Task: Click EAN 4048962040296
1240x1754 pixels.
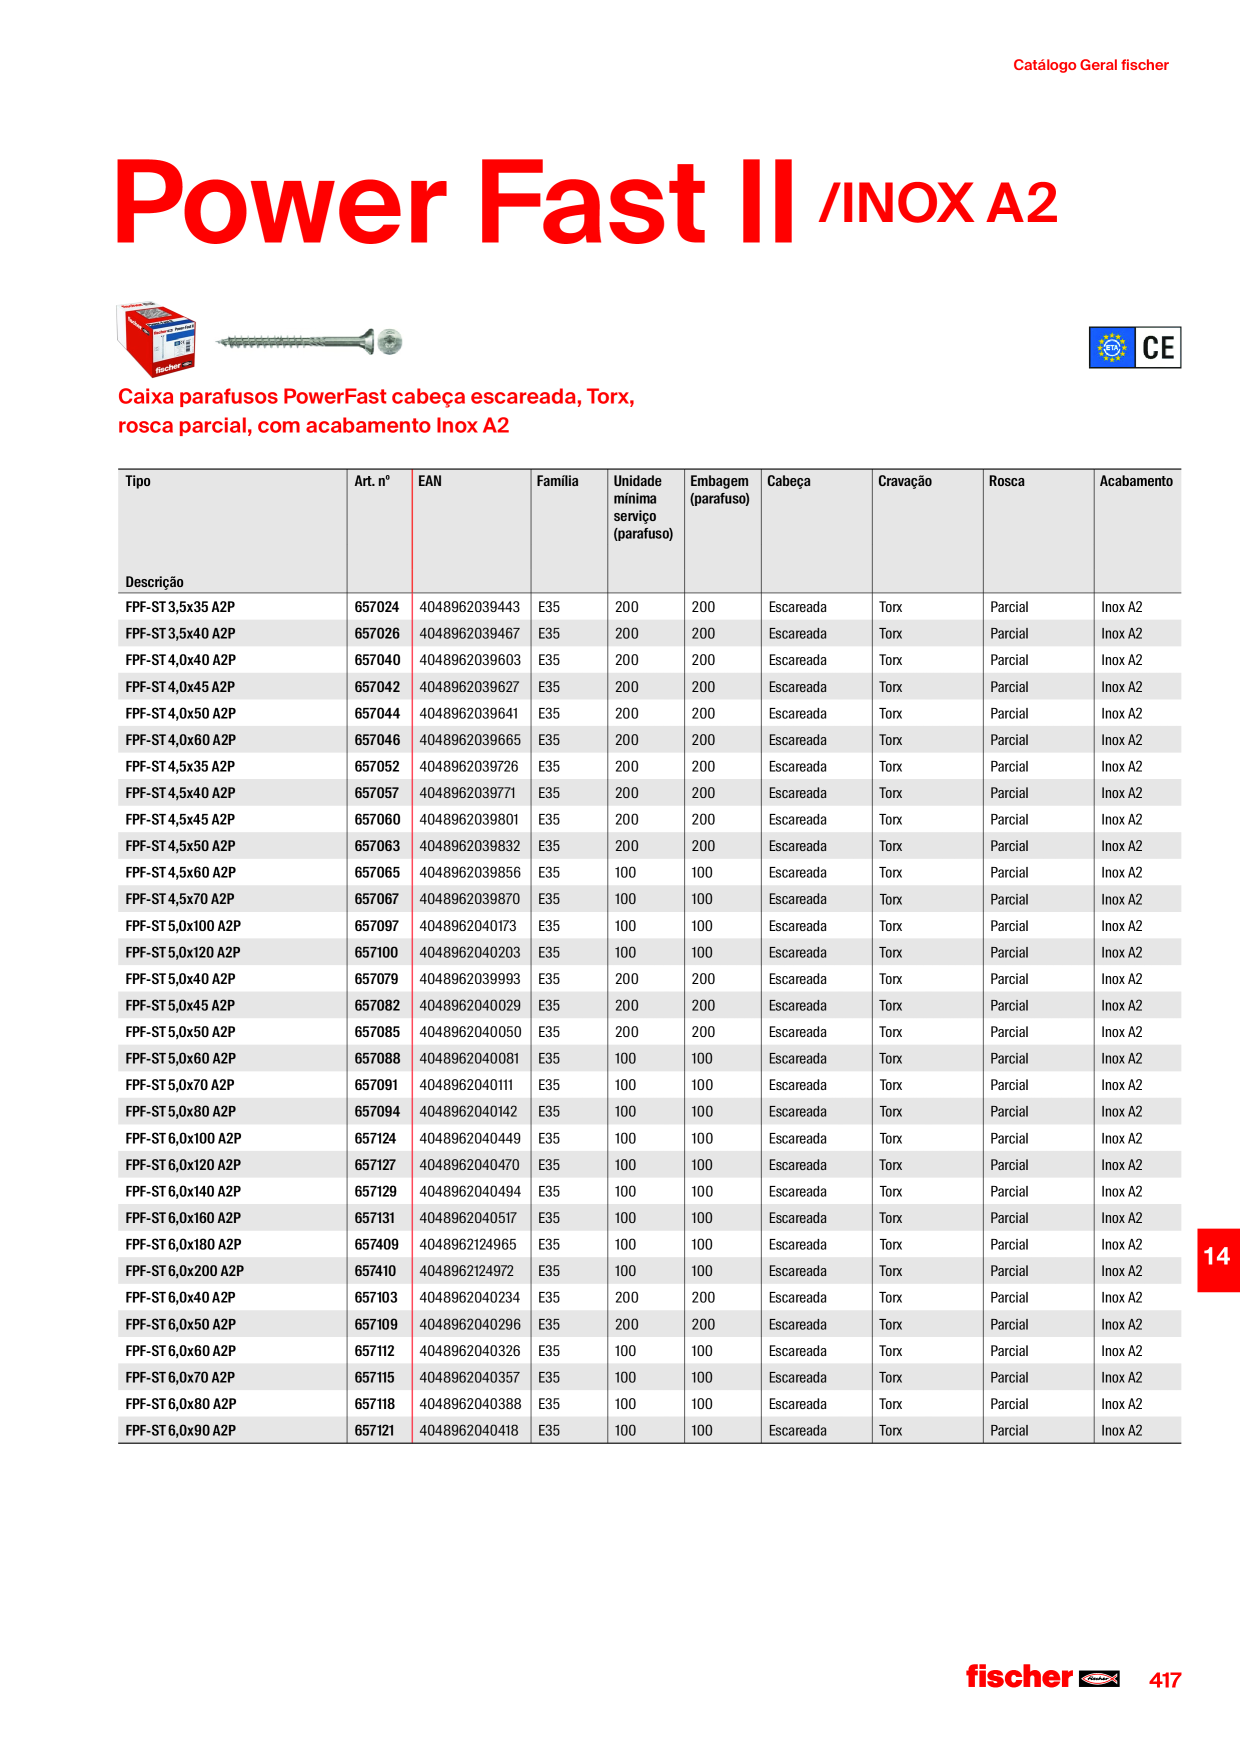Action: 470,1324
